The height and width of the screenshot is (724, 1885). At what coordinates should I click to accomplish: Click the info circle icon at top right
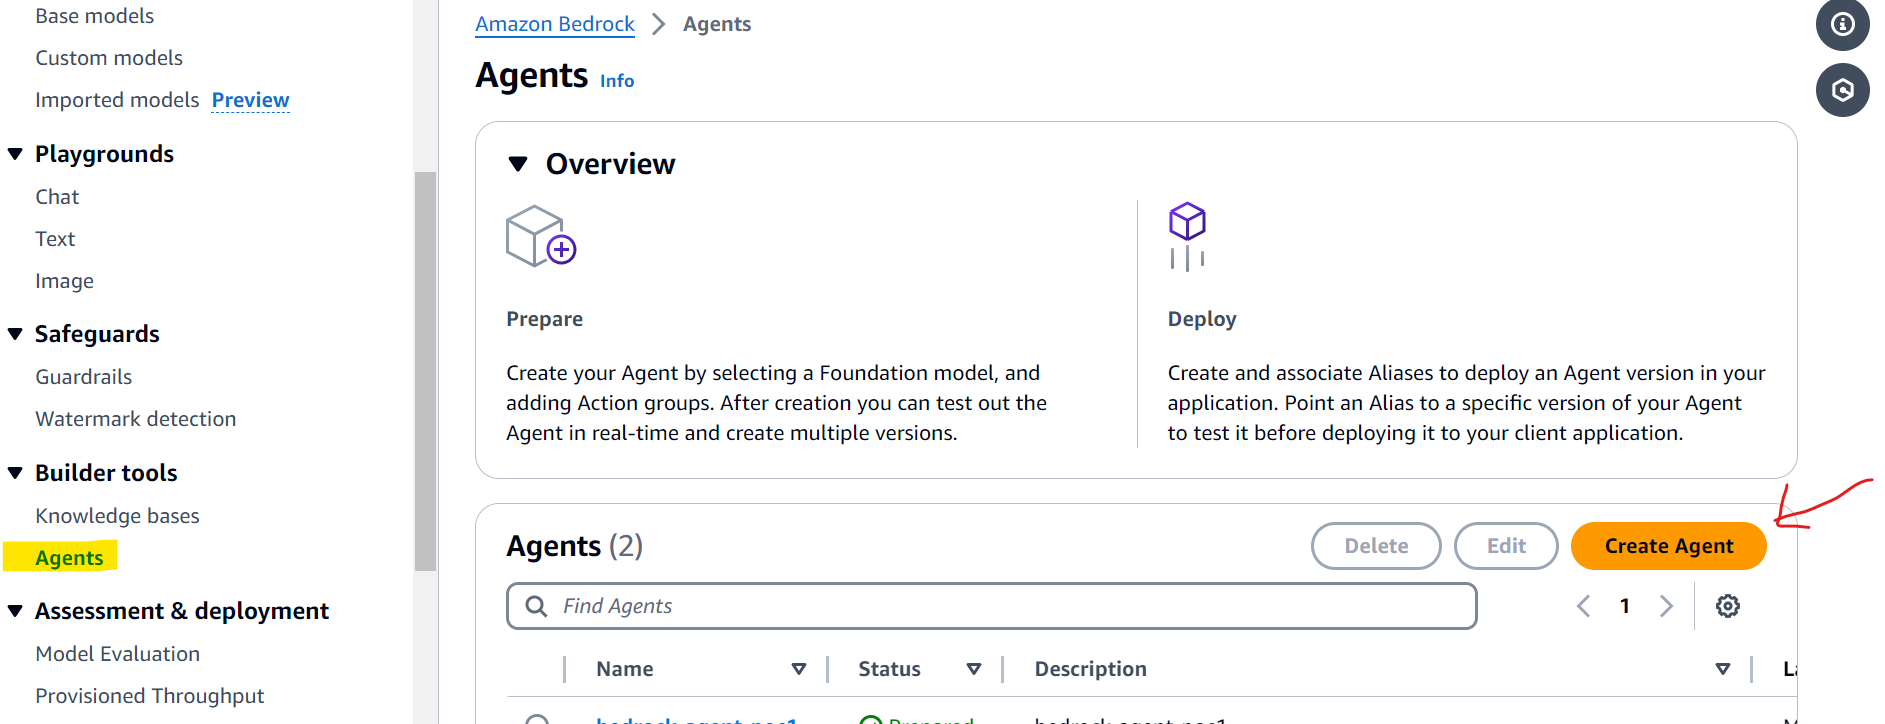pos(1842,24)
